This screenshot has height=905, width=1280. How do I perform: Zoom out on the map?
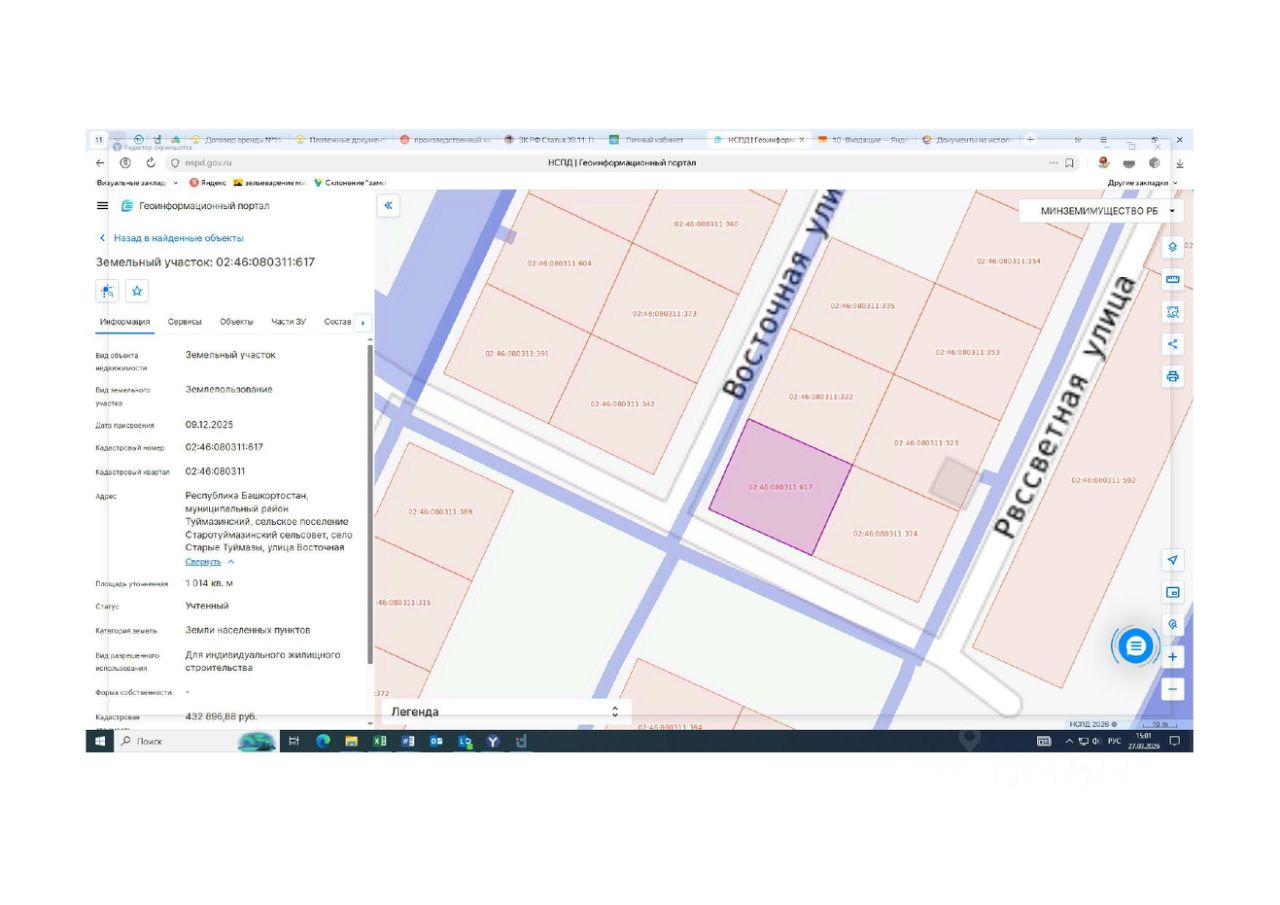point(1173,689)
